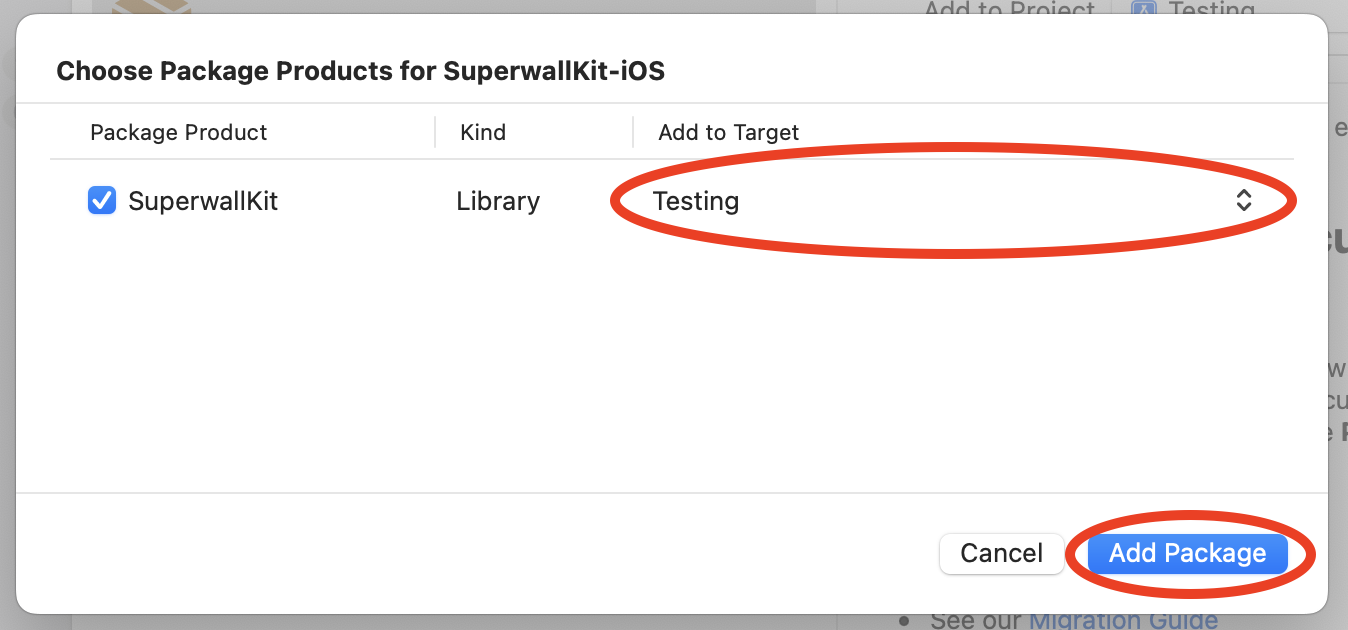Click the Add to Project label
Image resolution: width=1348 pixels, height=630 pixels.
[1009, 10]
